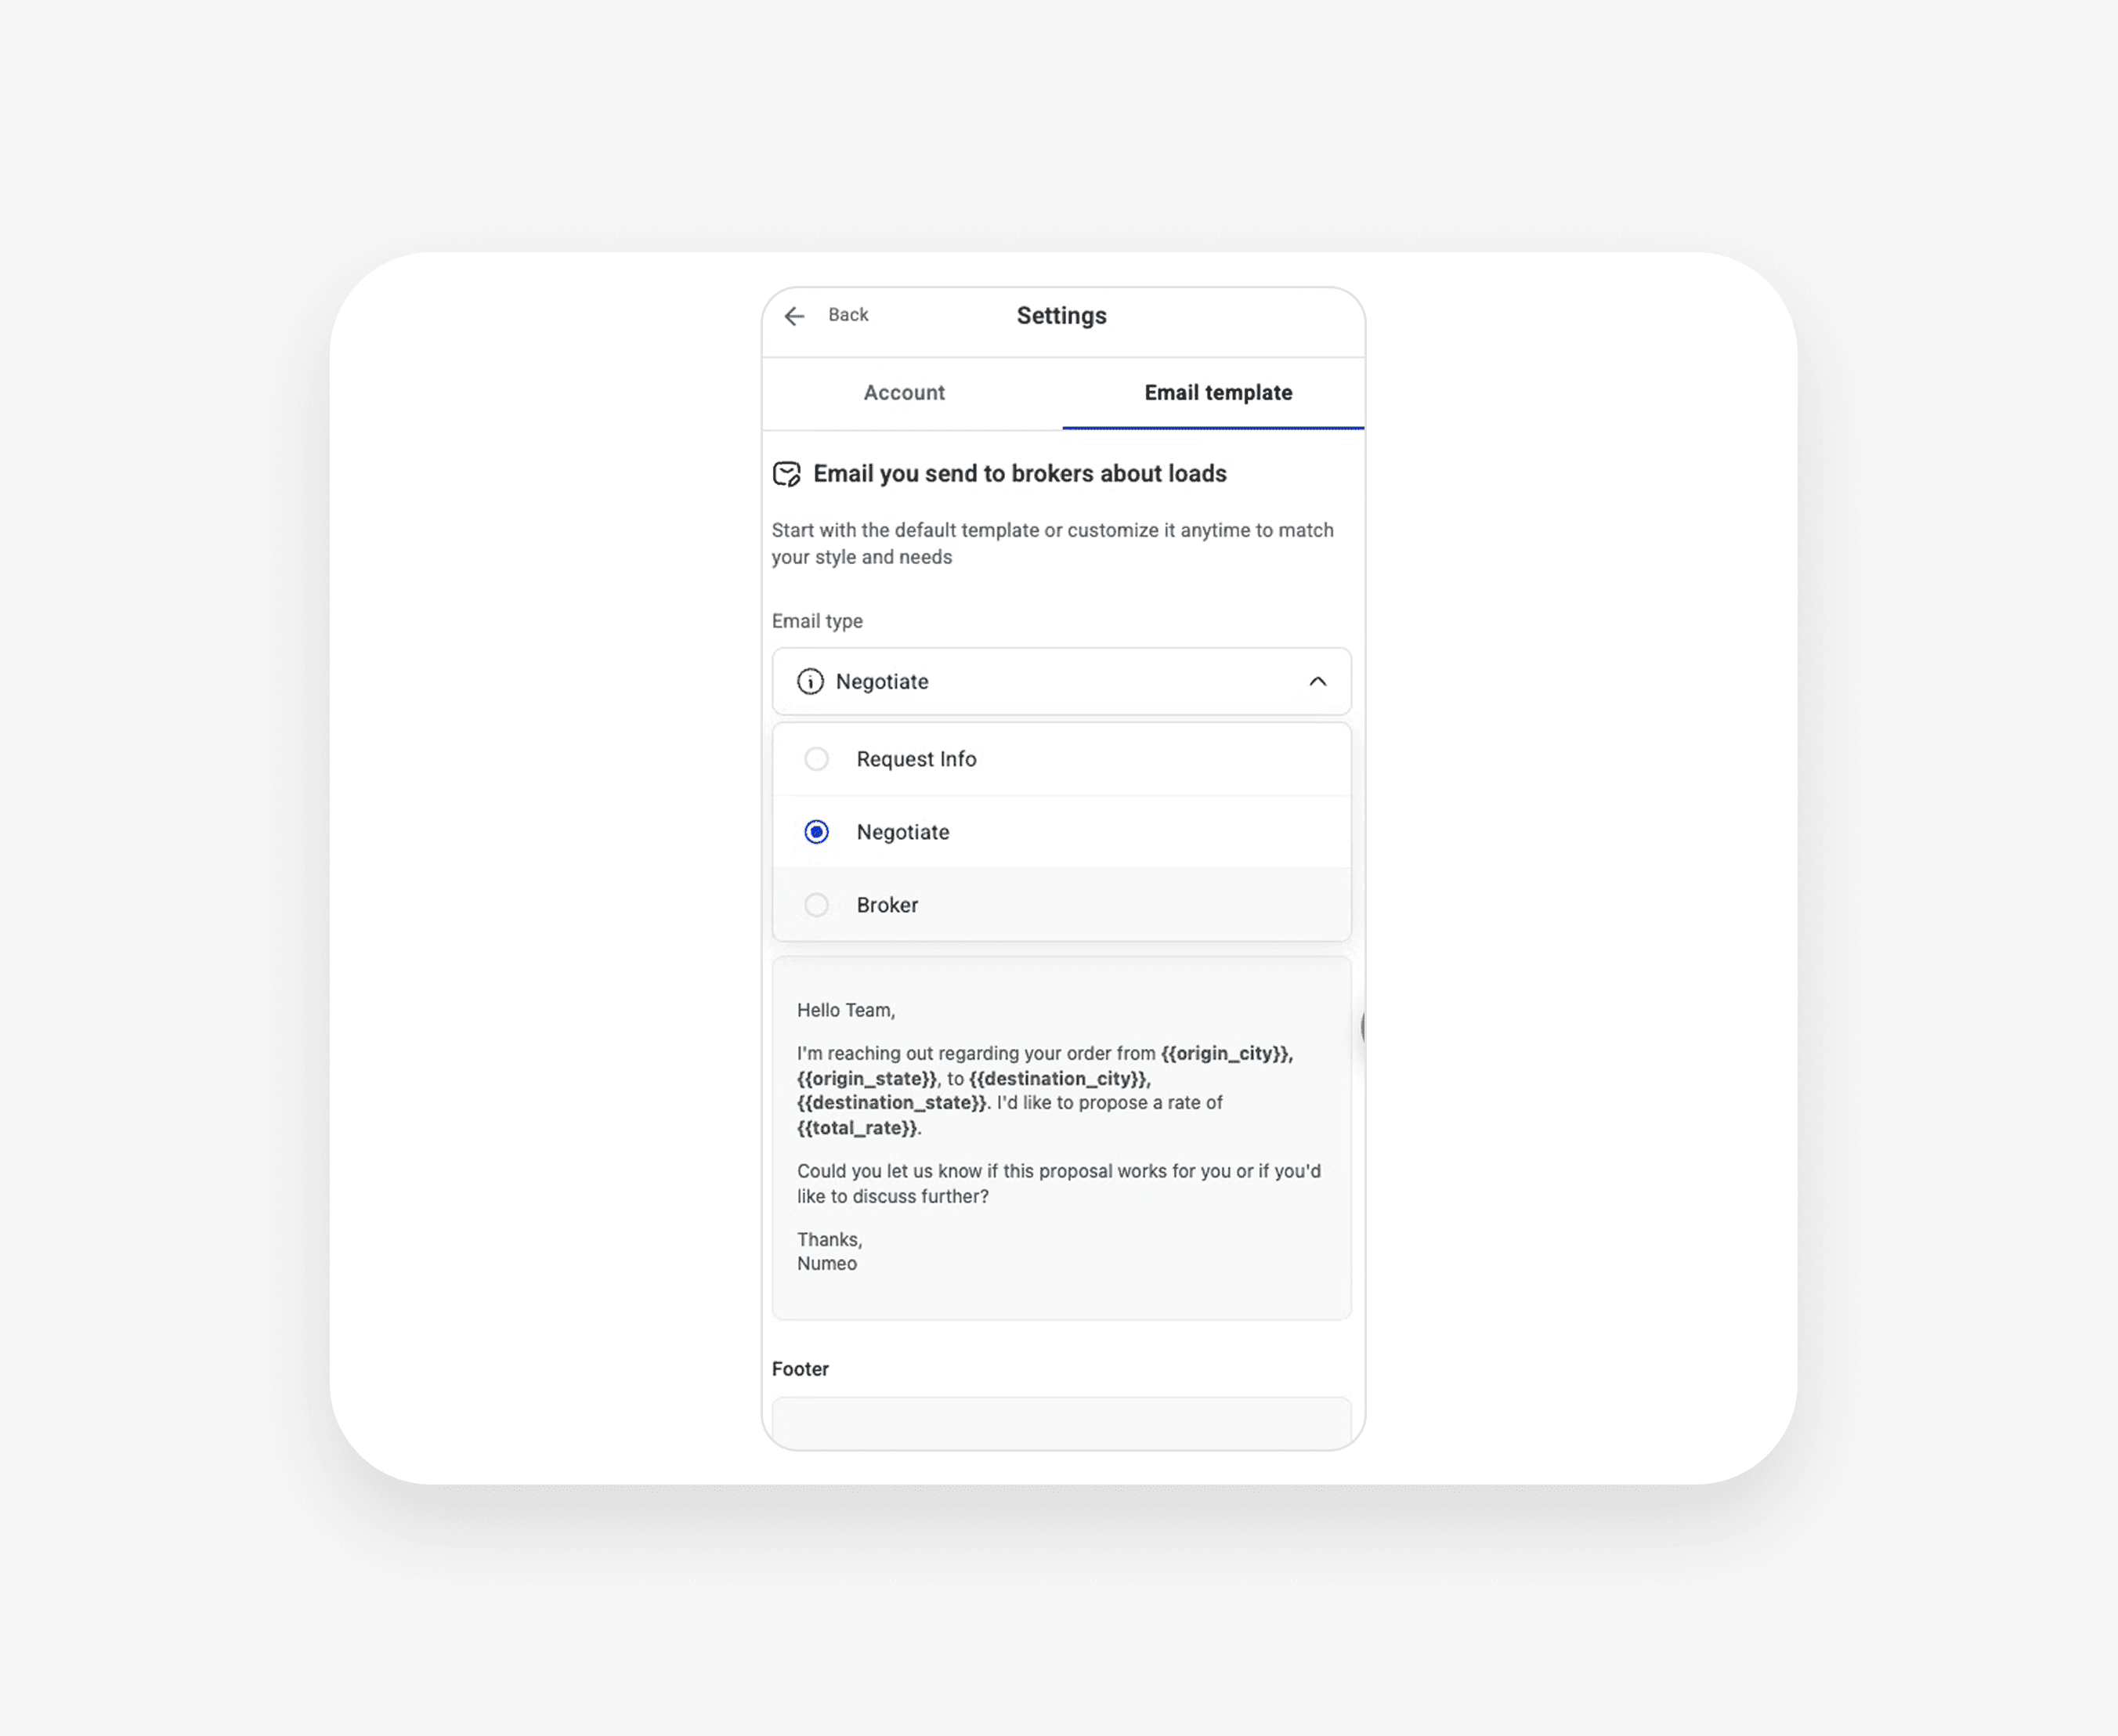The width and height of the screenshot is (2118, 1736).
Task: Click the back arrow to return
Action: click(795, 315)
